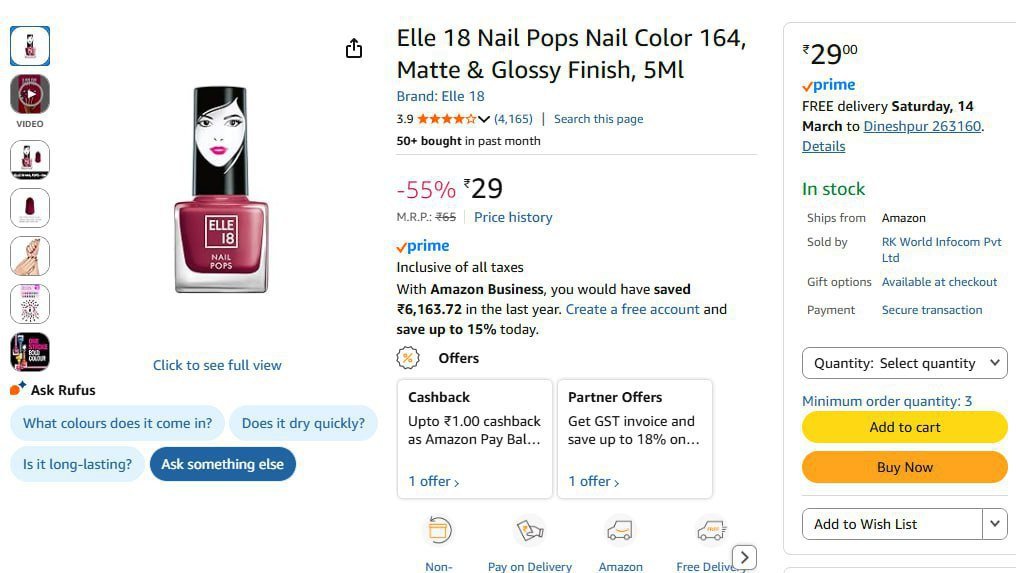Click the share icon above product image
Viewport: 1016px width, 573px height.
[354, 48]
